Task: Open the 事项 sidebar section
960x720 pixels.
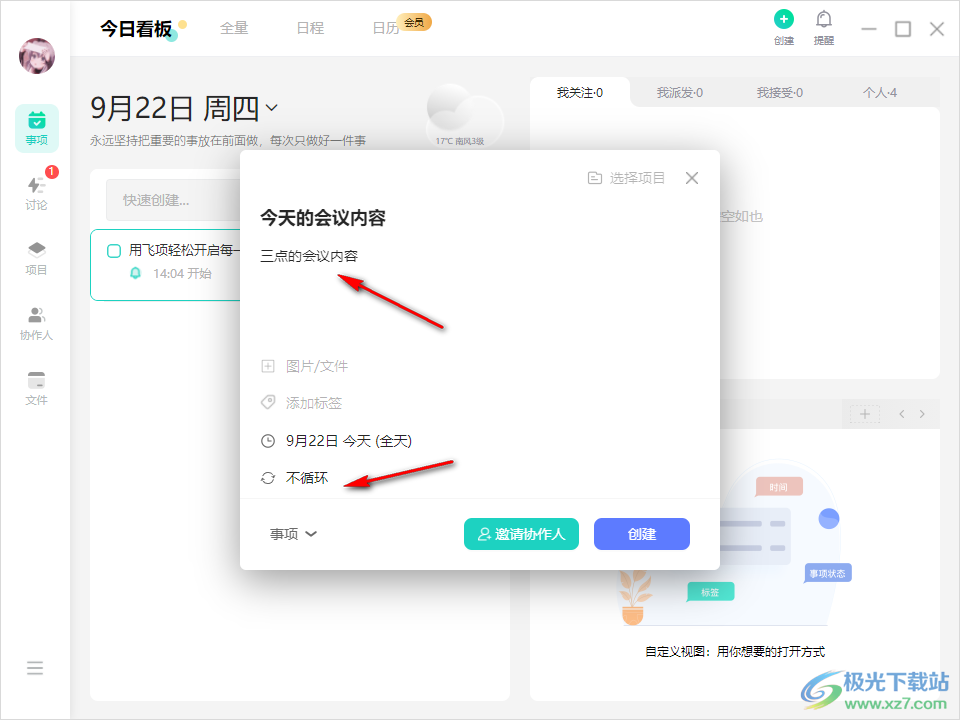Action: [x=36, y=128]
